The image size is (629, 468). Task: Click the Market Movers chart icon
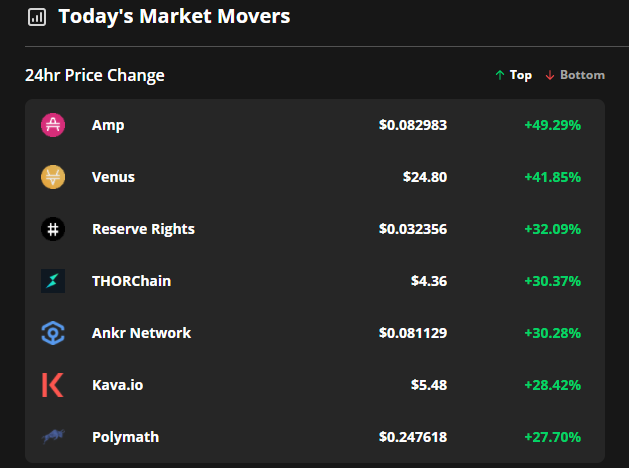(37, 17)
